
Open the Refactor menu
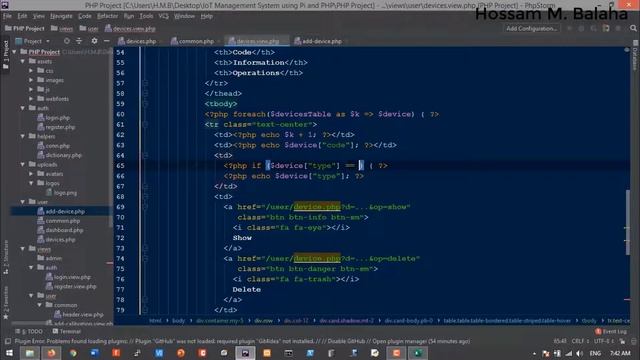[x=108, y=16]
